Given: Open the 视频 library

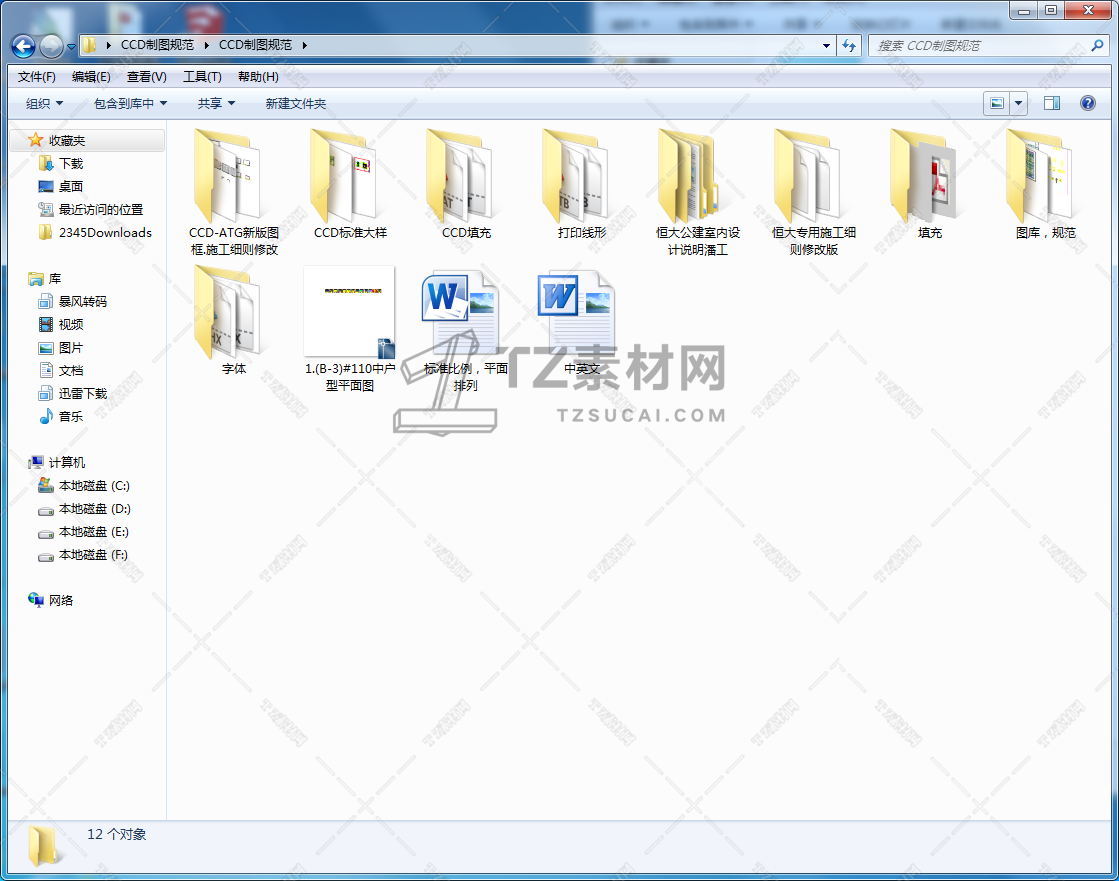Looking at the screenshot, I should (71, 325).
